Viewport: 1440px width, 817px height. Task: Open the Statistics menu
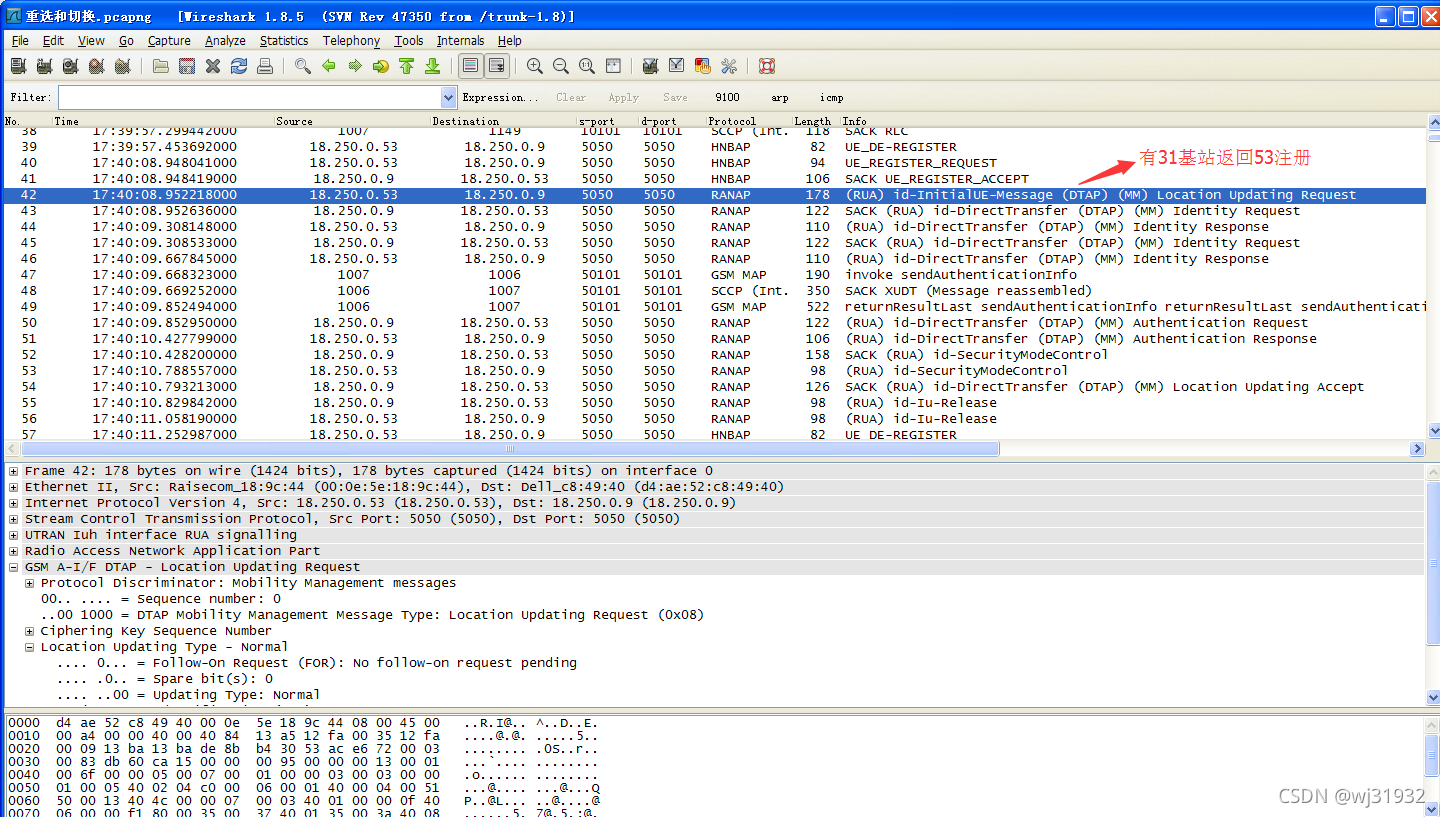284,41
